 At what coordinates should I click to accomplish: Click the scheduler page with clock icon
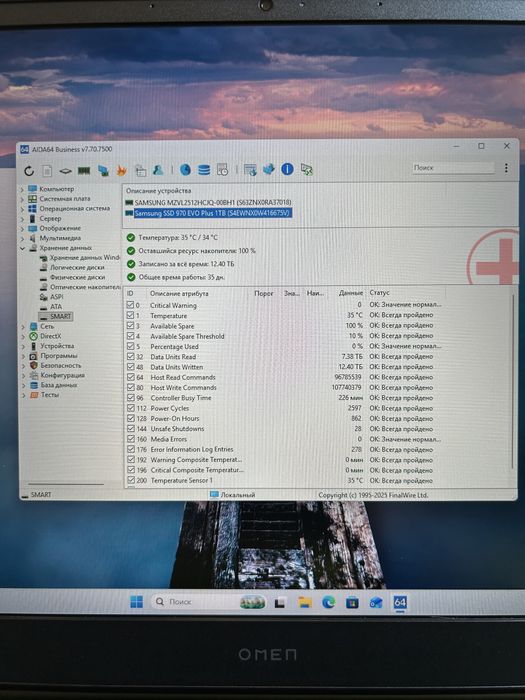[x=222, y=170]
